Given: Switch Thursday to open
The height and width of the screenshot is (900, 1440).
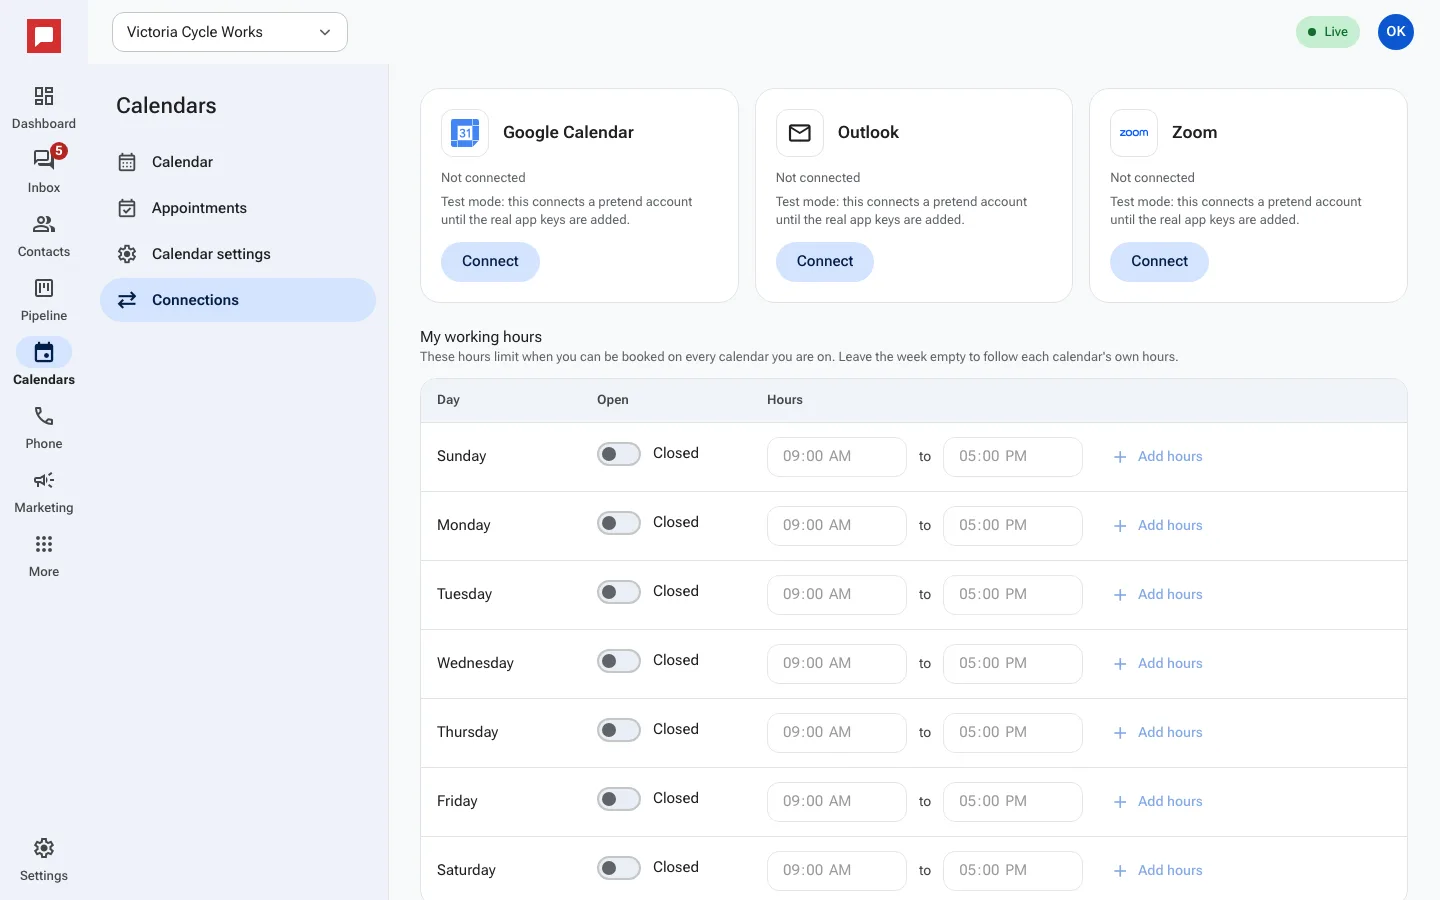Looking at the screenshot, I should point(619,730).
